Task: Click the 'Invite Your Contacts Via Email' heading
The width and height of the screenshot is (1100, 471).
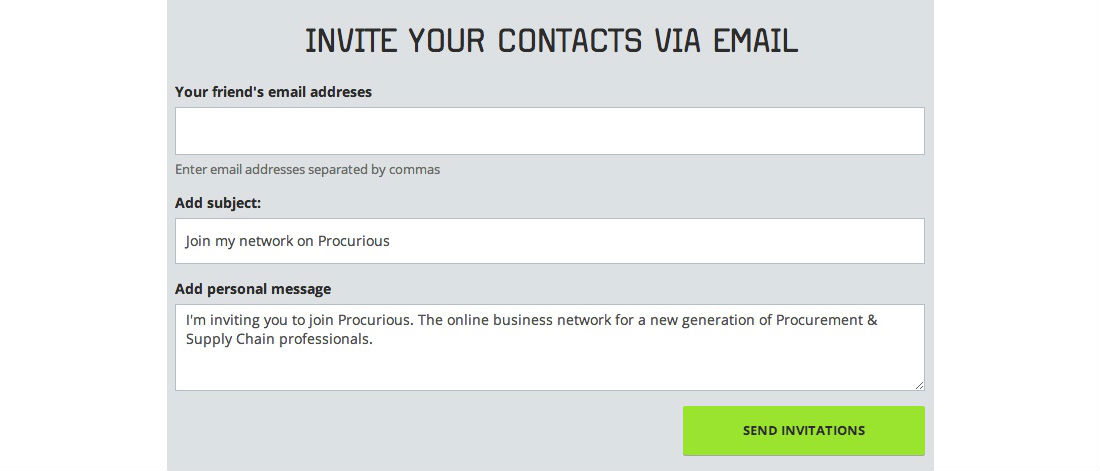Action: click(551, 41)
